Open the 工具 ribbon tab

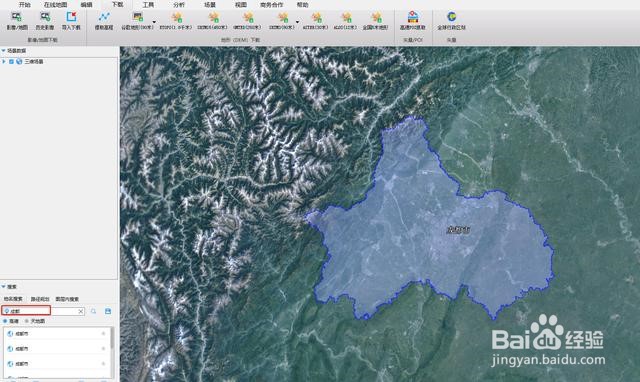pos(148,4)
